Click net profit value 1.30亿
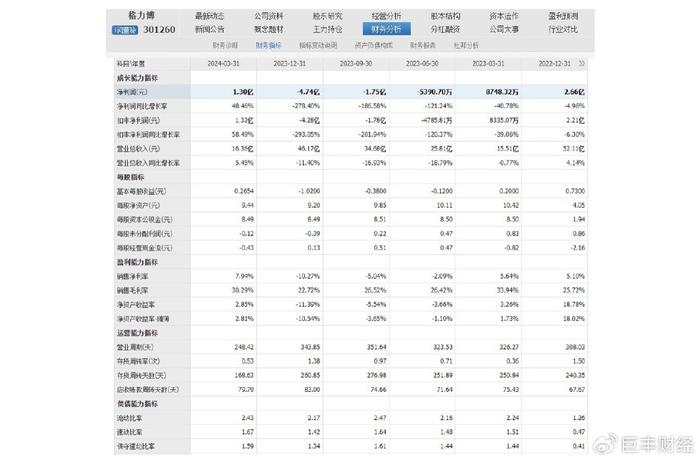Screen dimensions: 700x461 pos(243,92)
